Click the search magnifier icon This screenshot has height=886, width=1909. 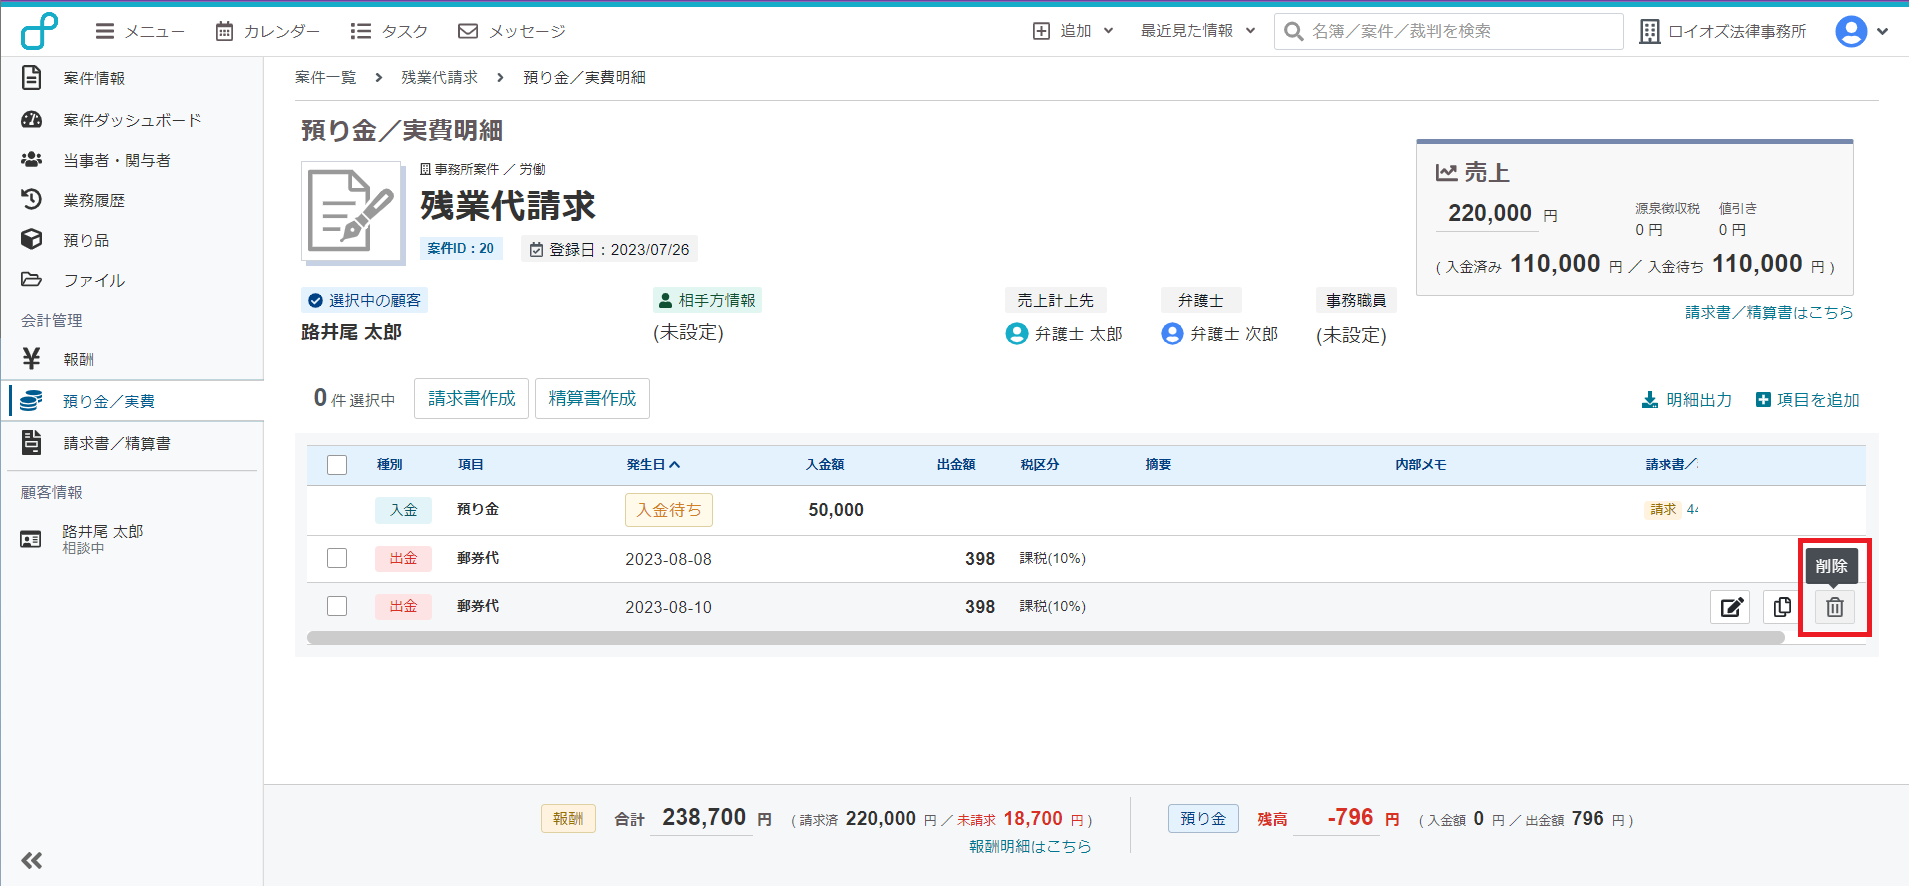click(x=1293, y=31)
